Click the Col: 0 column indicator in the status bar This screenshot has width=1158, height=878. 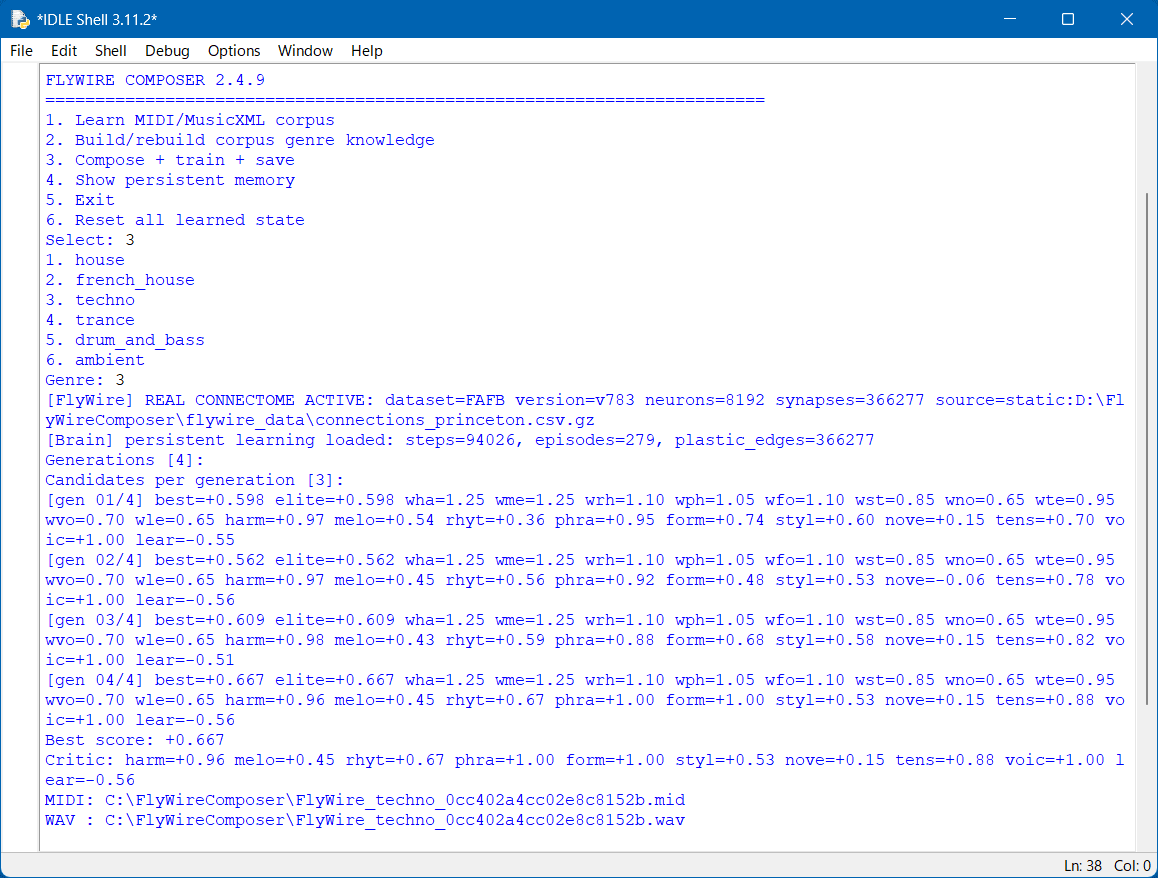click(x=1132, y=865)
